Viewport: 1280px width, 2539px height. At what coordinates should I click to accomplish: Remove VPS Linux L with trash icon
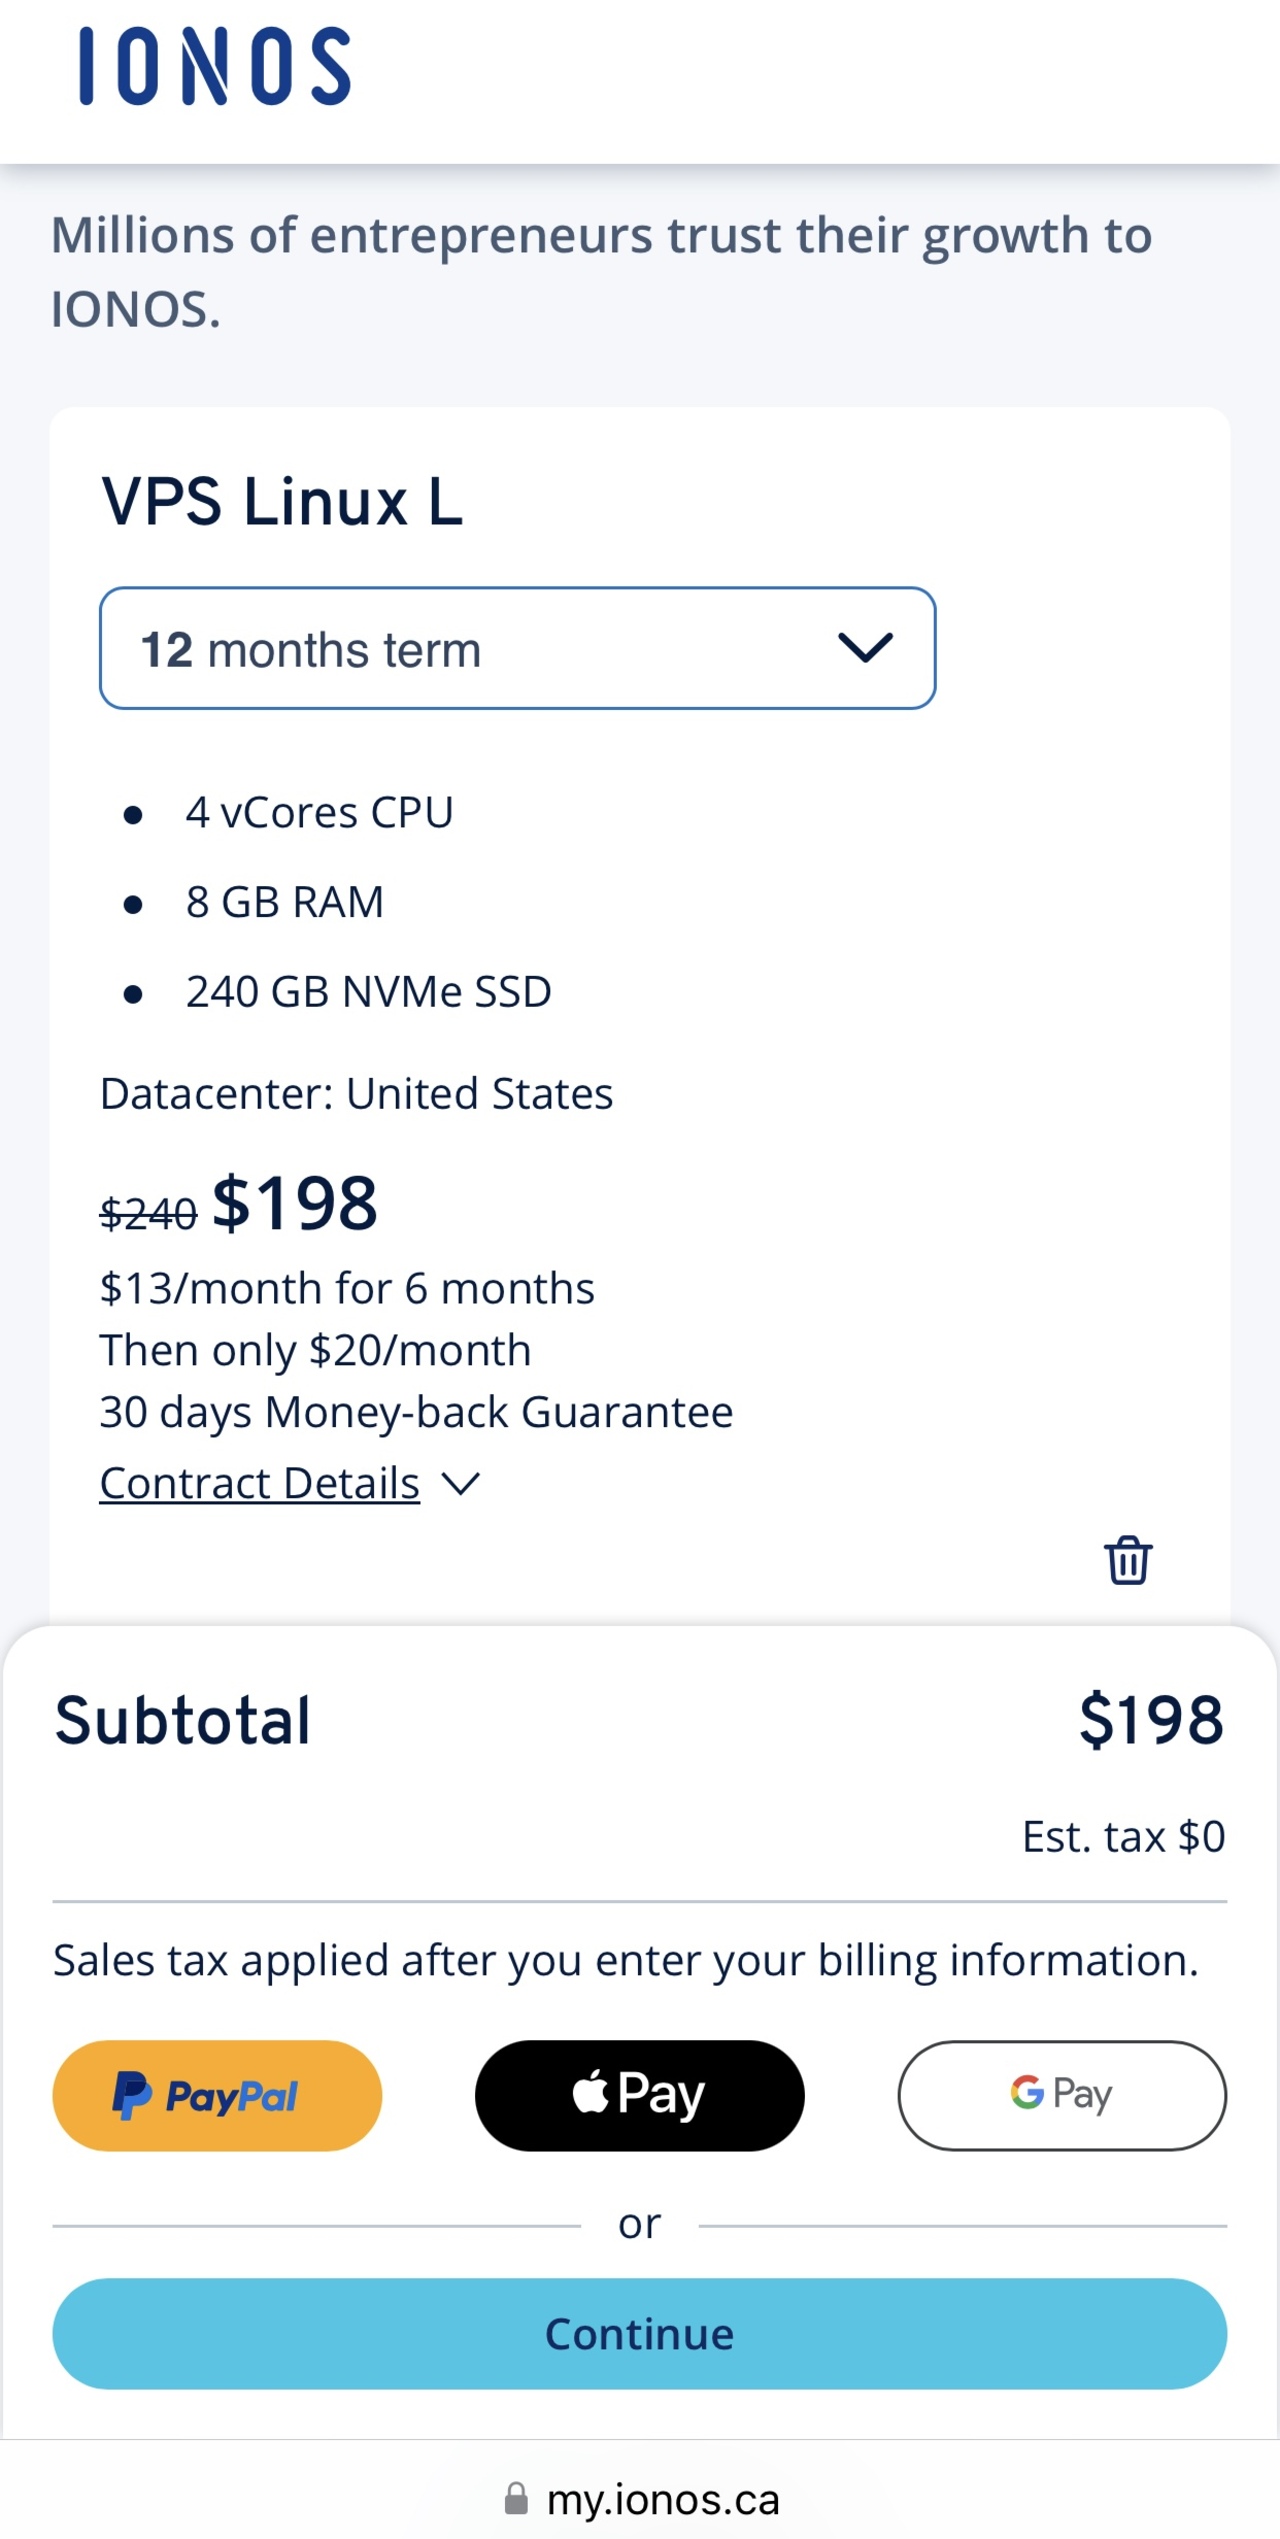[x=1128, y=1560]
